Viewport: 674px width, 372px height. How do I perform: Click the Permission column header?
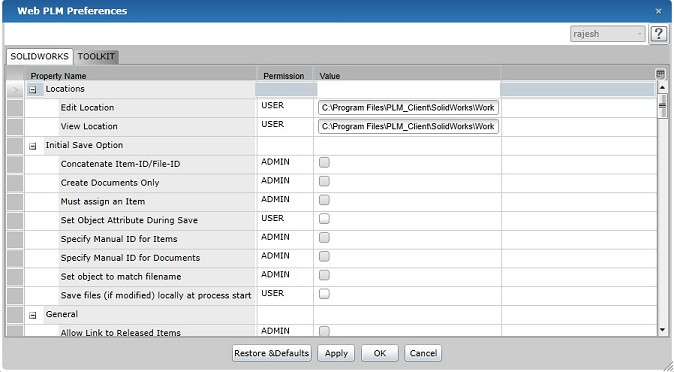coord(285,76)
